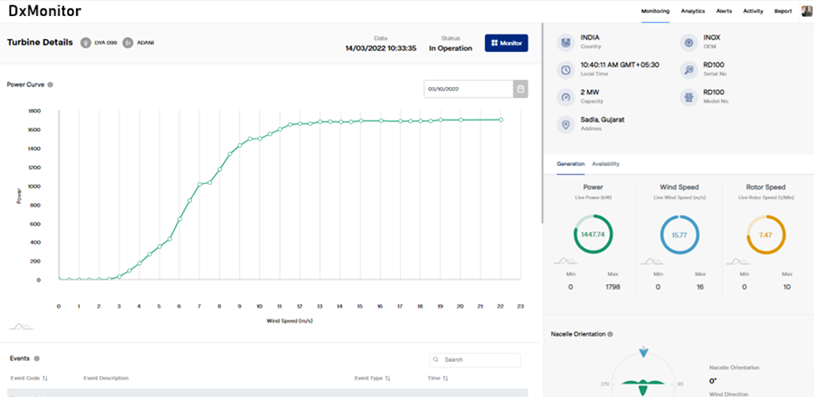Click the Rotor Speed gauge showing 7.47

766,235
